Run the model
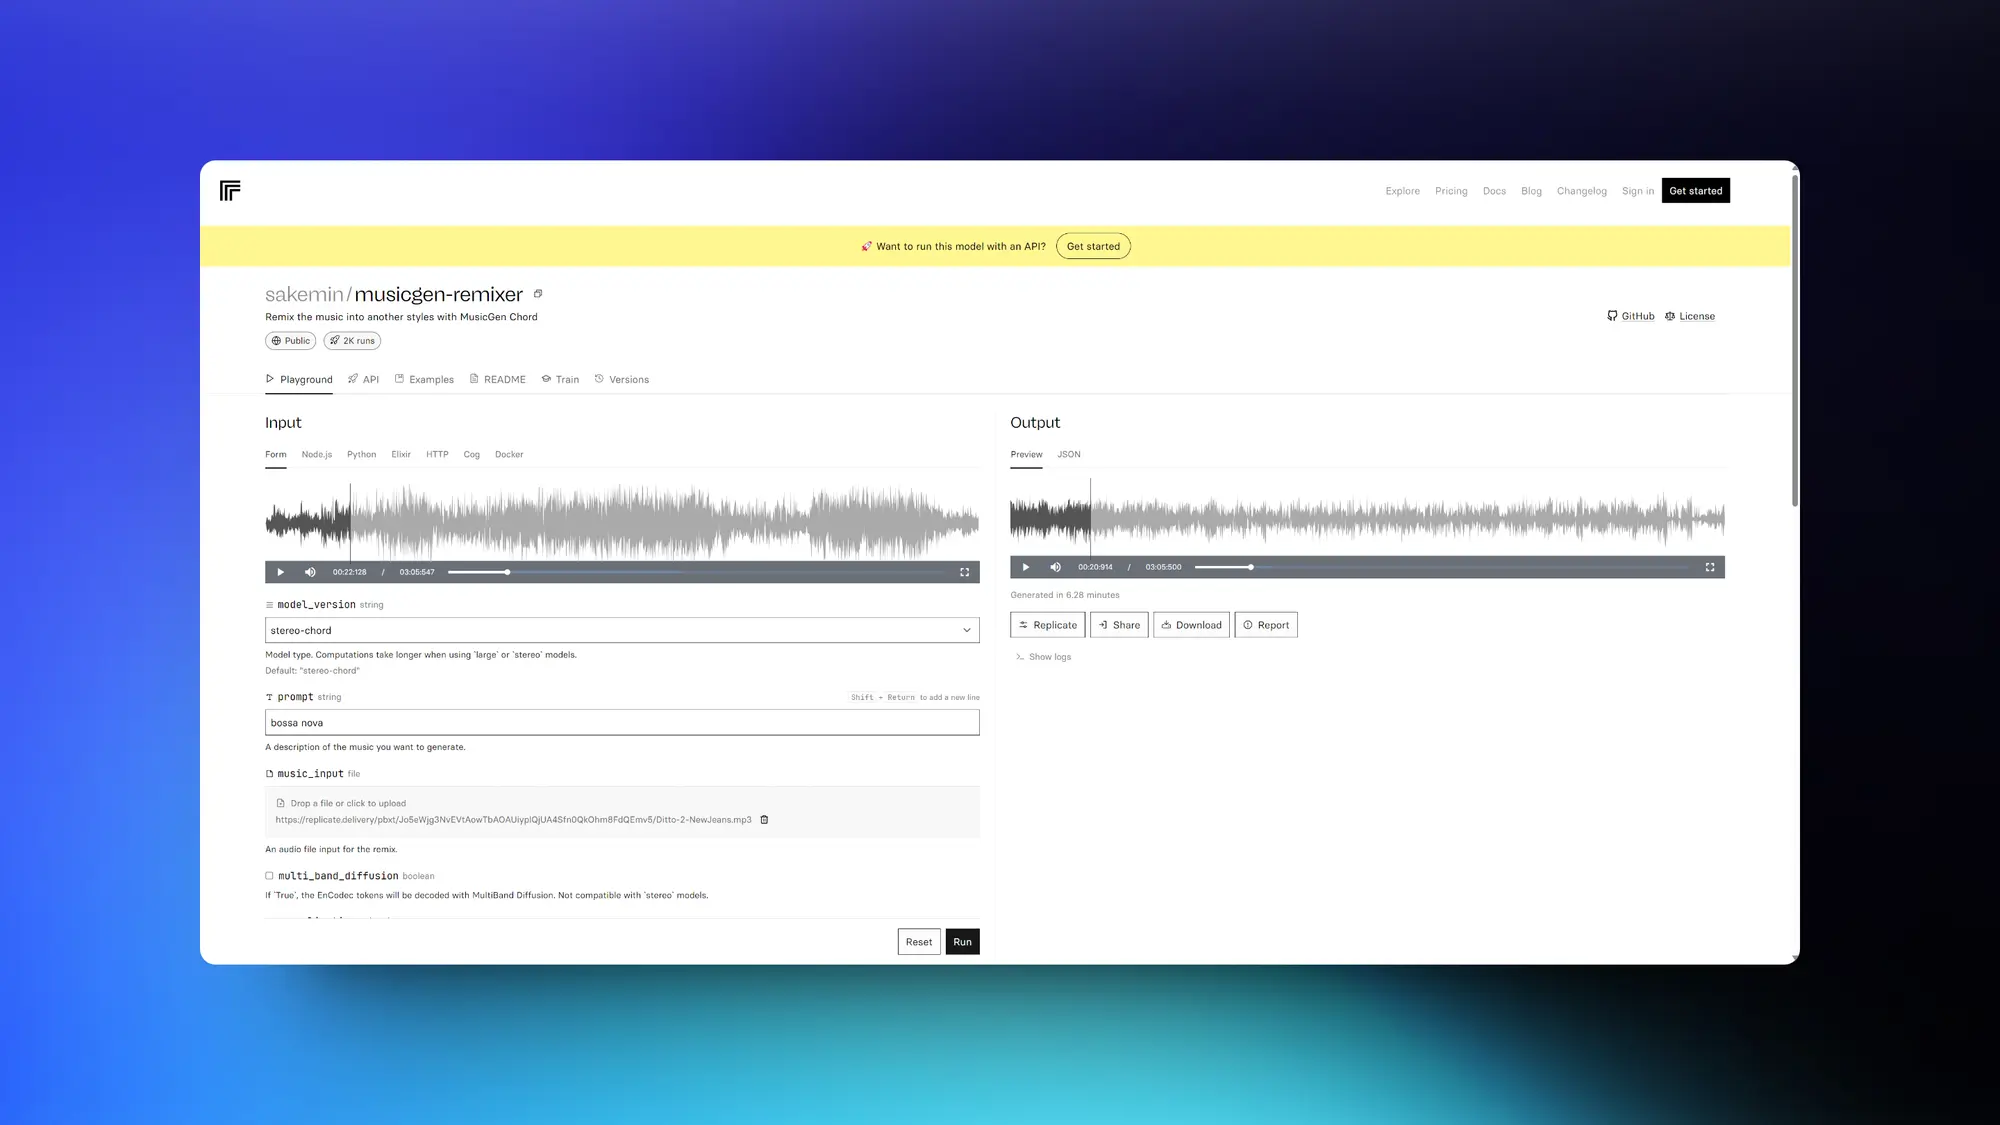 [962, 942]
